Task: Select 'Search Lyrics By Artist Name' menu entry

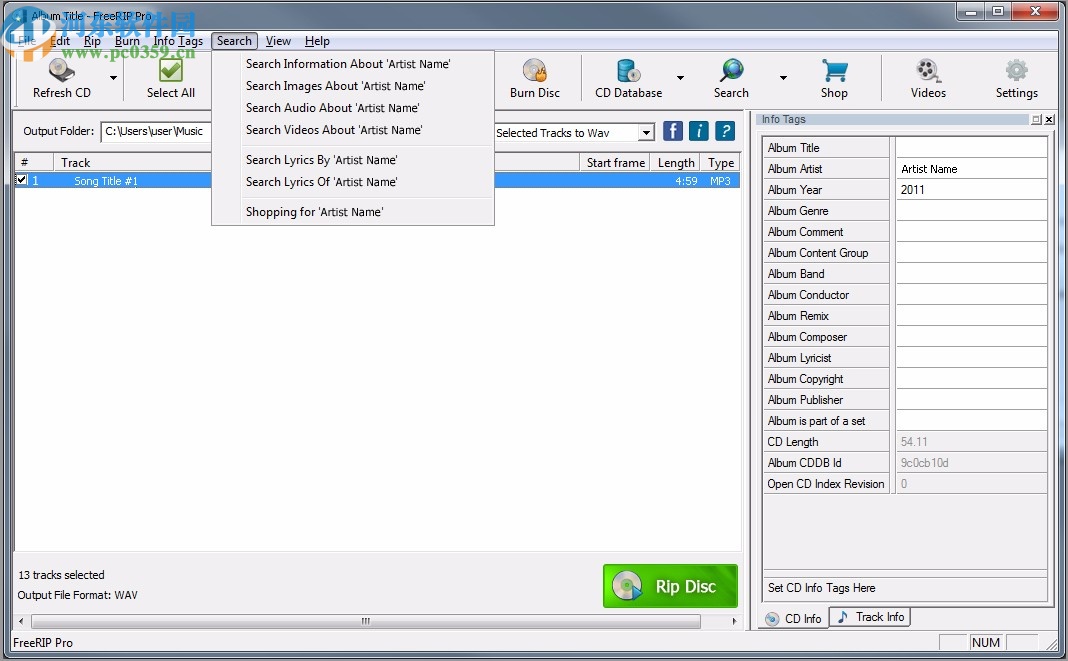Action: pyautogui.click(x=322, y=159)
